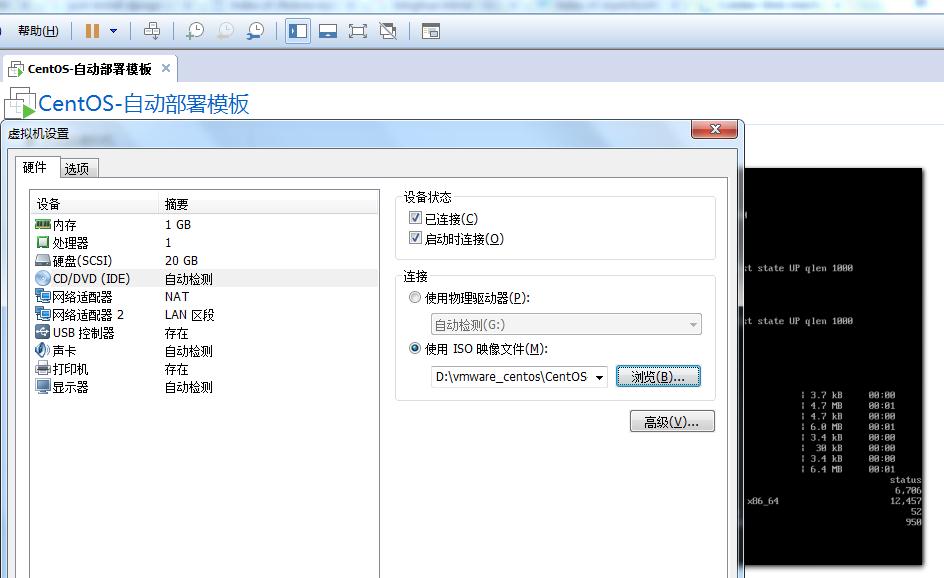Click the unity mode toolbar icon

click(388, 31)
